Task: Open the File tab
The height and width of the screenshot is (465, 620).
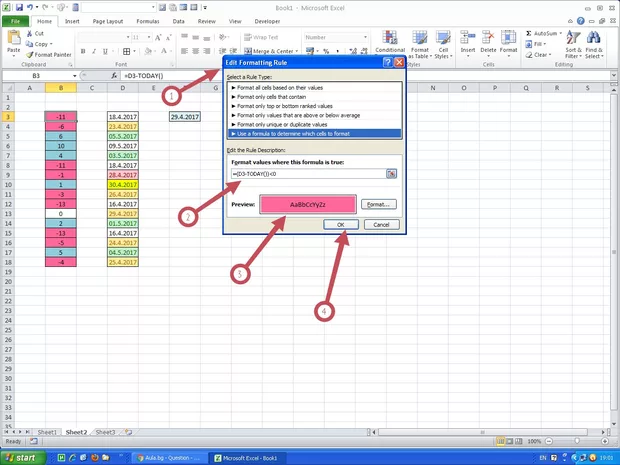Action: [15, 21]
